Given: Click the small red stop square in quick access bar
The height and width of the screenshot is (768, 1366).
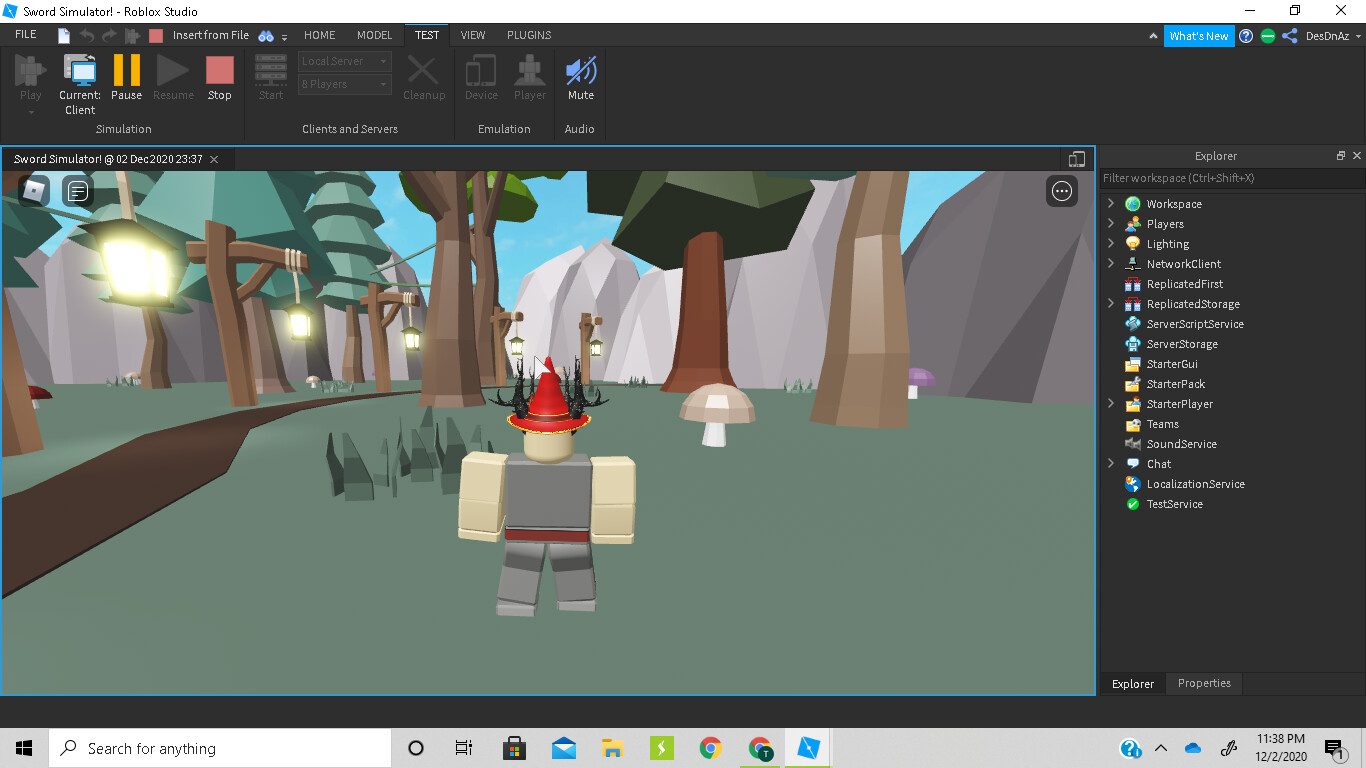Looking at the screenshot, I should point(156,35).
